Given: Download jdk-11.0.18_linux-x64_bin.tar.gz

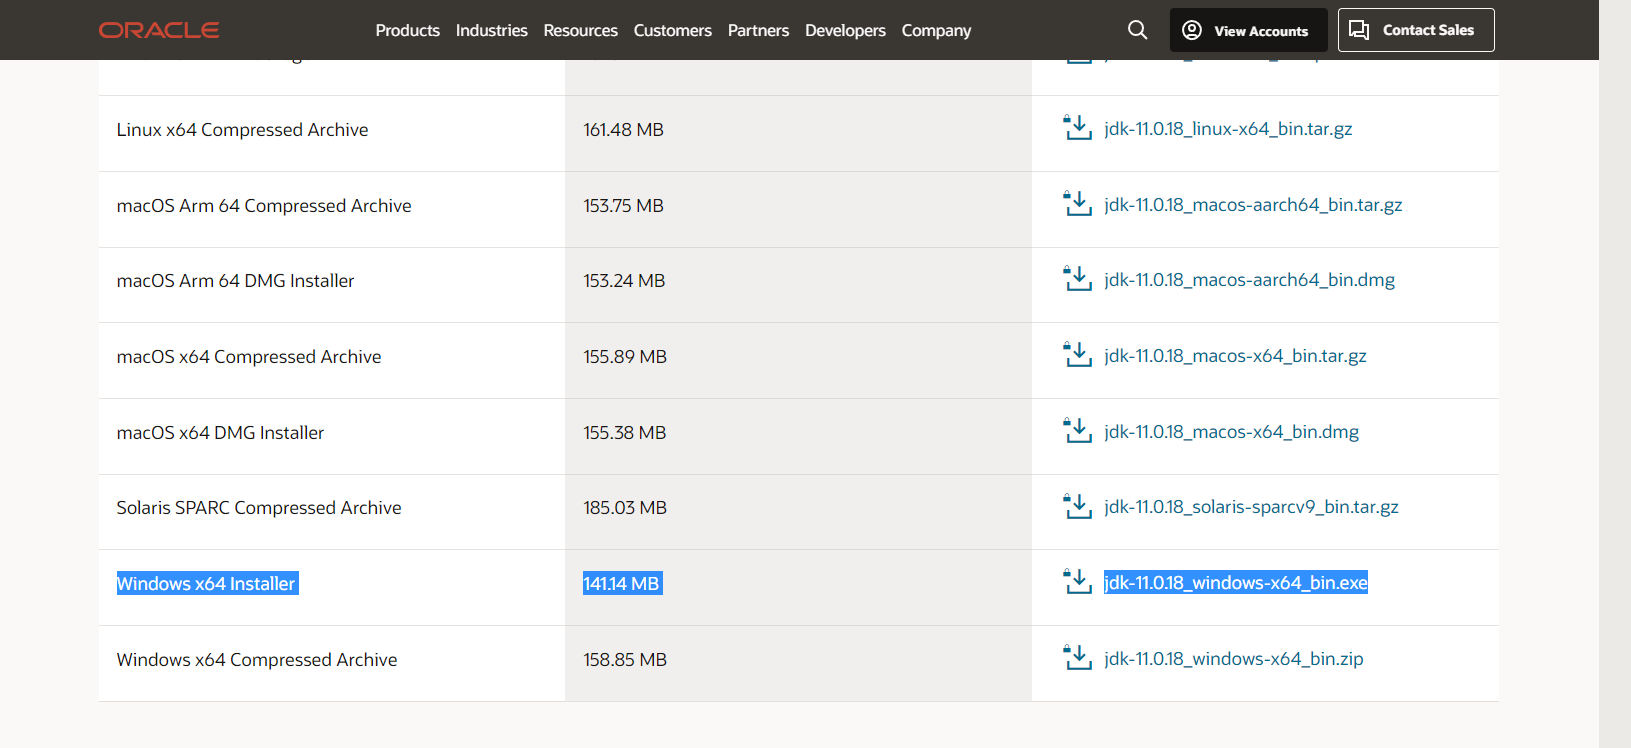Looking at the screenshot, I should pyautogui.click(x=1228, y=129).
